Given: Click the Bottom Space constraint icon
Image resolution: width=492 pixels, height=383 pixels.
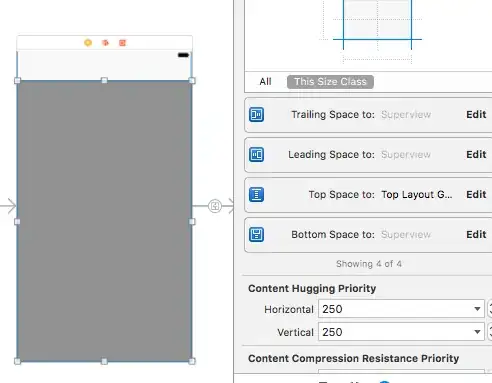Looking at the screenshot, I should click(256, 235).
